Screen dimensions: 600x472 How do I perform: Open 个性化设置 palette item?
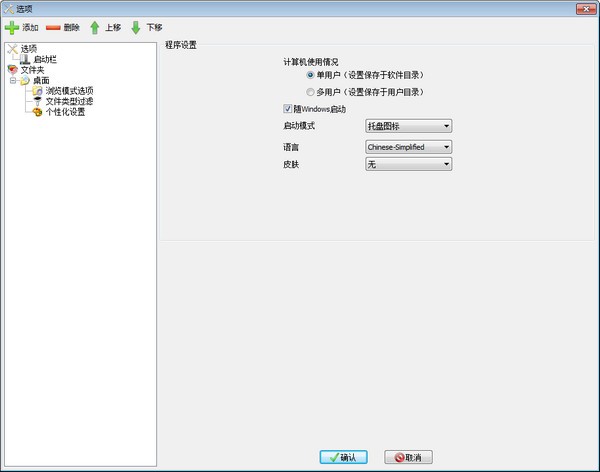tap(65, 112)
